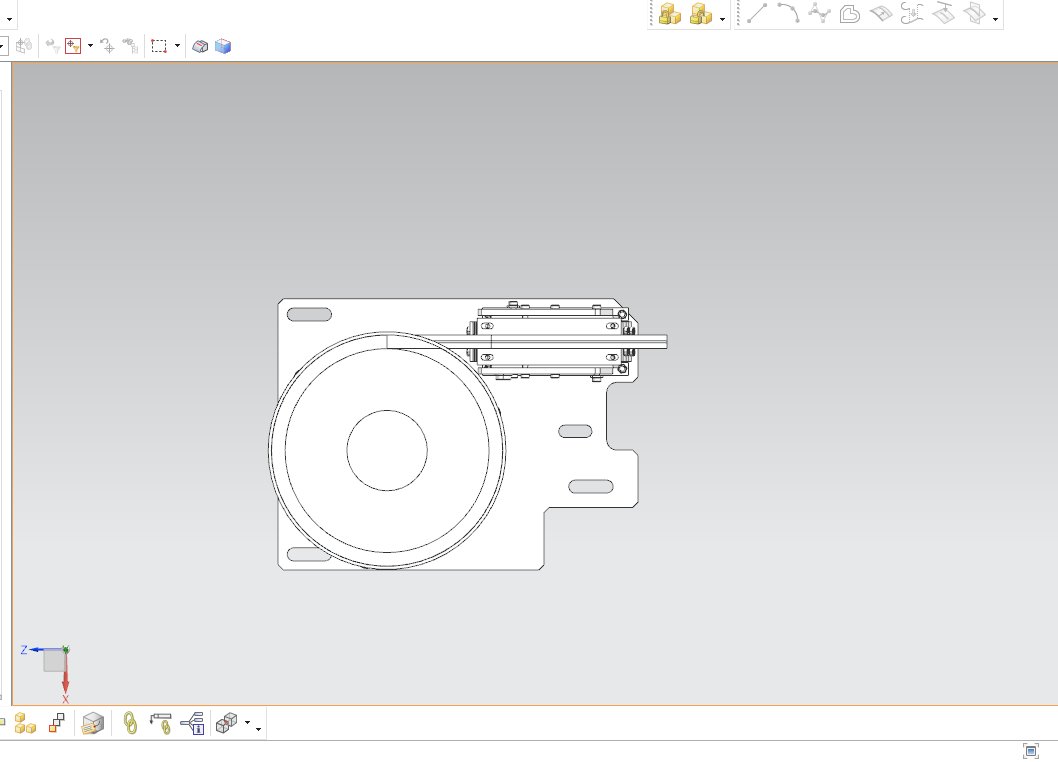Viewport: 1058px width, 762px height.
Task: Select the Line curve tool
Action: (x=757, y=13)
